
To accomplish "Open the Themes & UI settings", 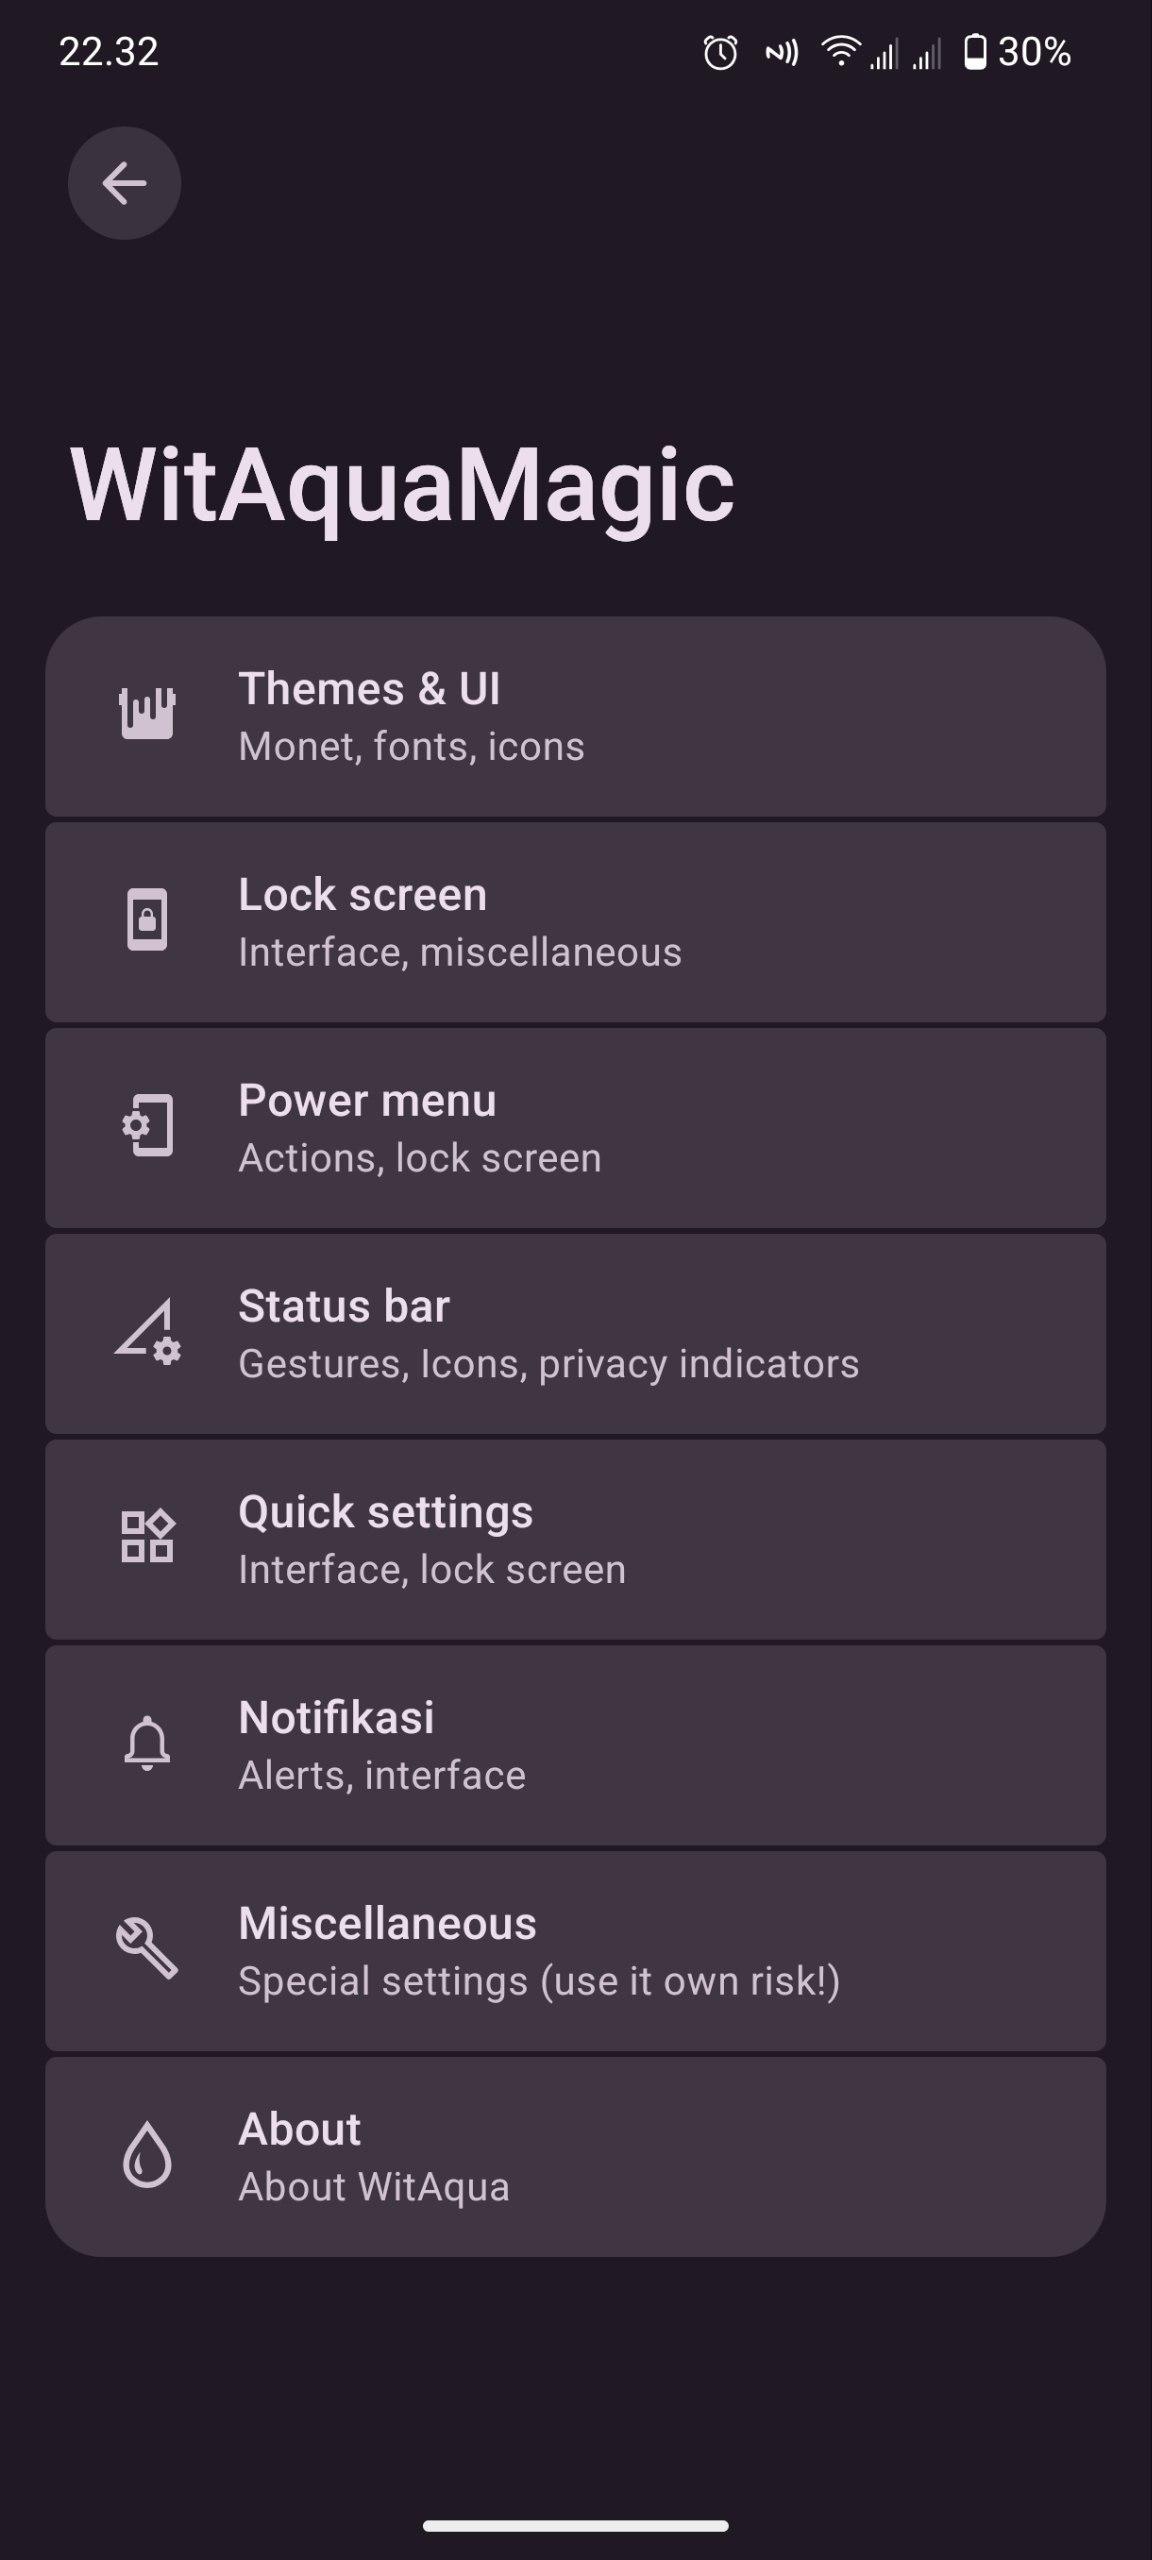I will 575,716.
